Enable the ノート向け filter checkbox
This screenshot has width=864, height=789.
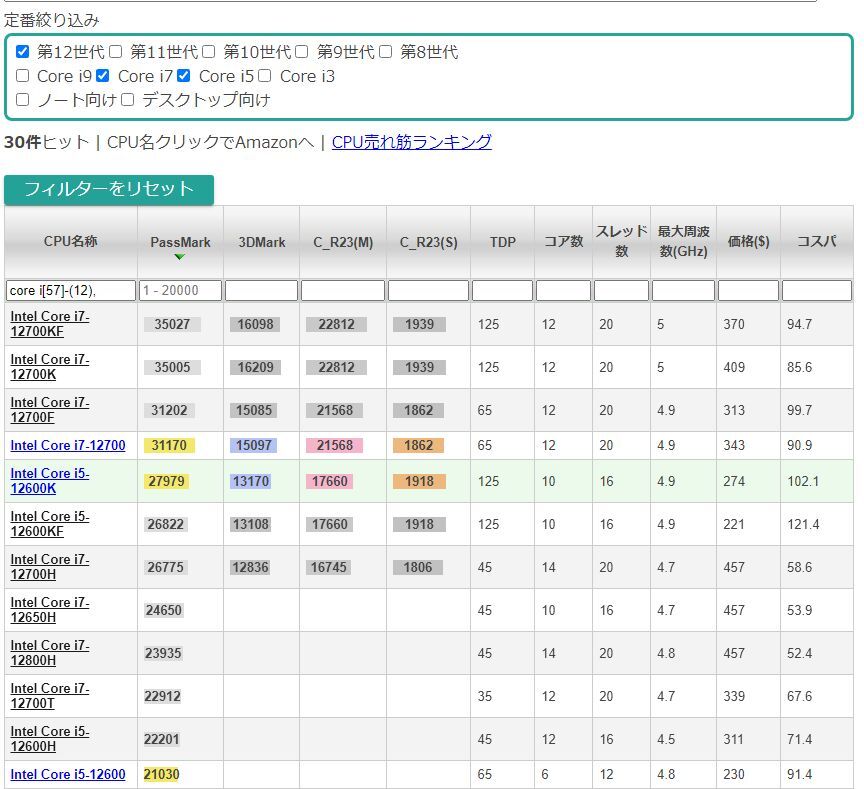22,99
